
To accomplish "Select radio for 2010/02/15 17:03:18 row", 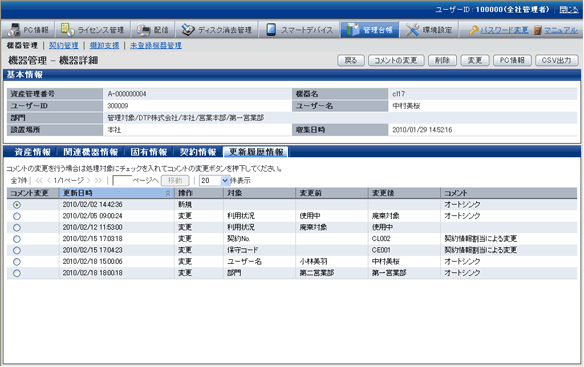I will click(17, 239).
